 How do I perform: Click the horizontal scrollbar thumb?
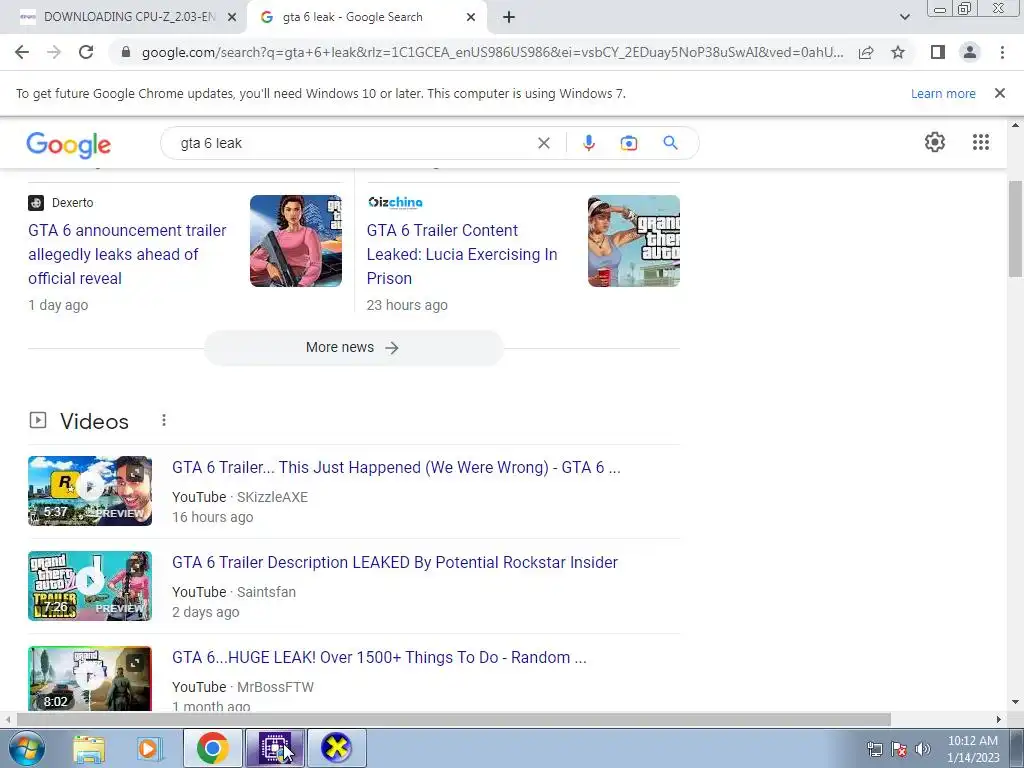453,719
